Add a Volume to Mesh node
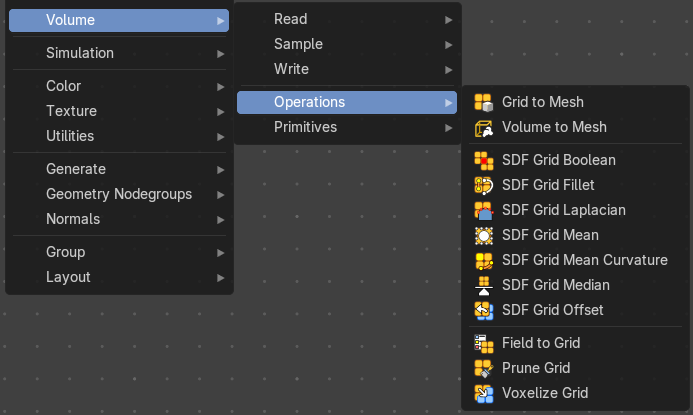 click(x=575, y=127)
